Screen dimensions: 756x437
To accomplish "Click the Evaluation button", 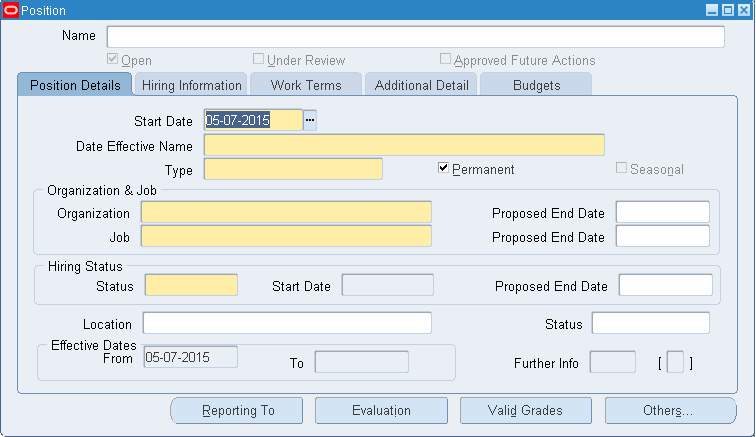I will coord(381,410).
